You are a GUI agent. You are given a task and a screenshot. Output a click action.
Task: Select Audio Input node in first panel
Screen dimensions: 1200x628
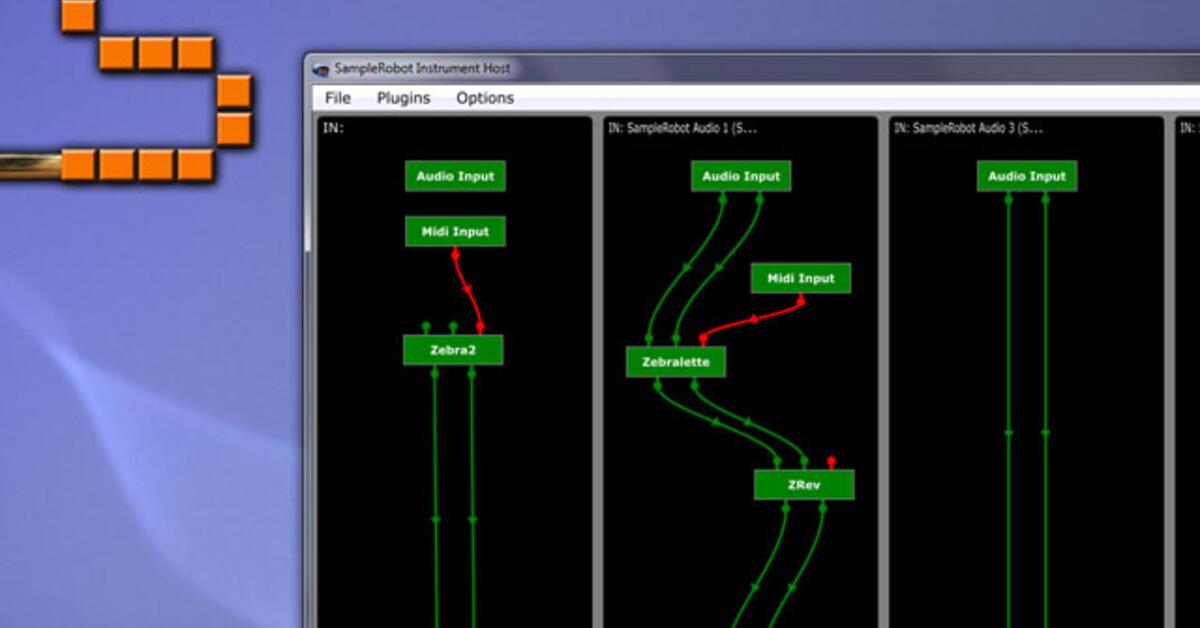click(x=455, y=176)
